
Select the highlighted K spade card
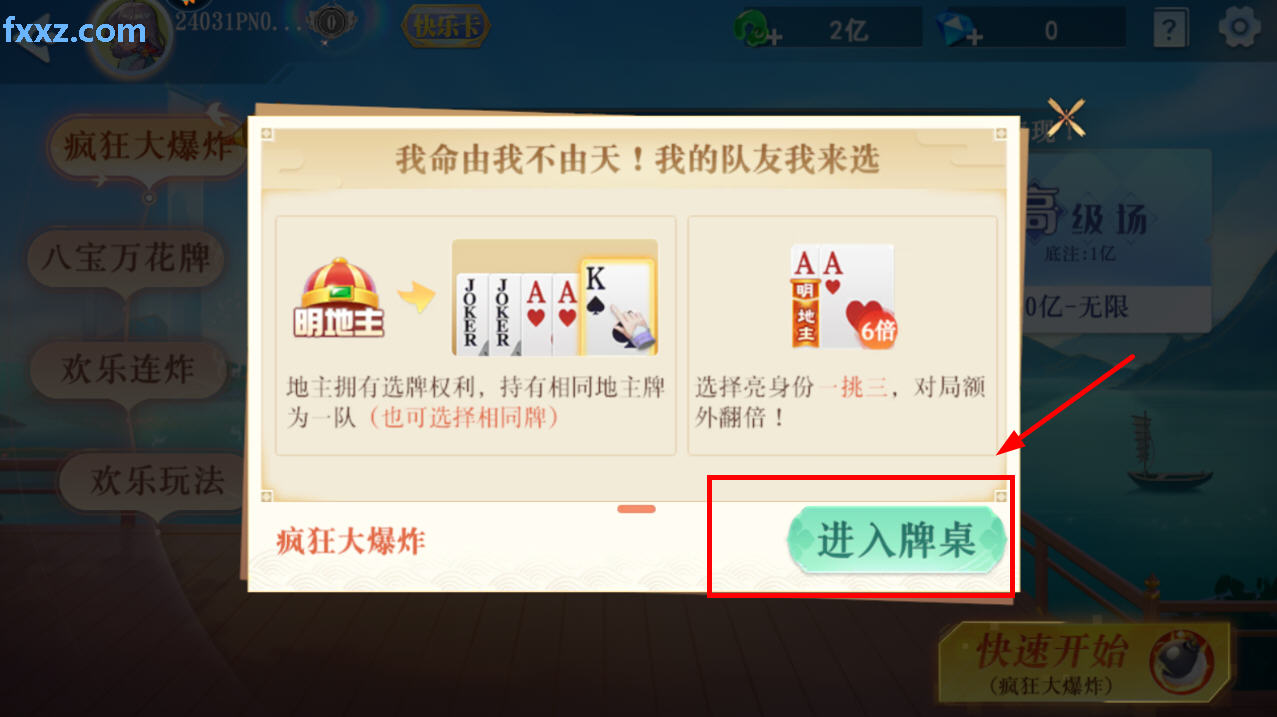tap(617, 306)
